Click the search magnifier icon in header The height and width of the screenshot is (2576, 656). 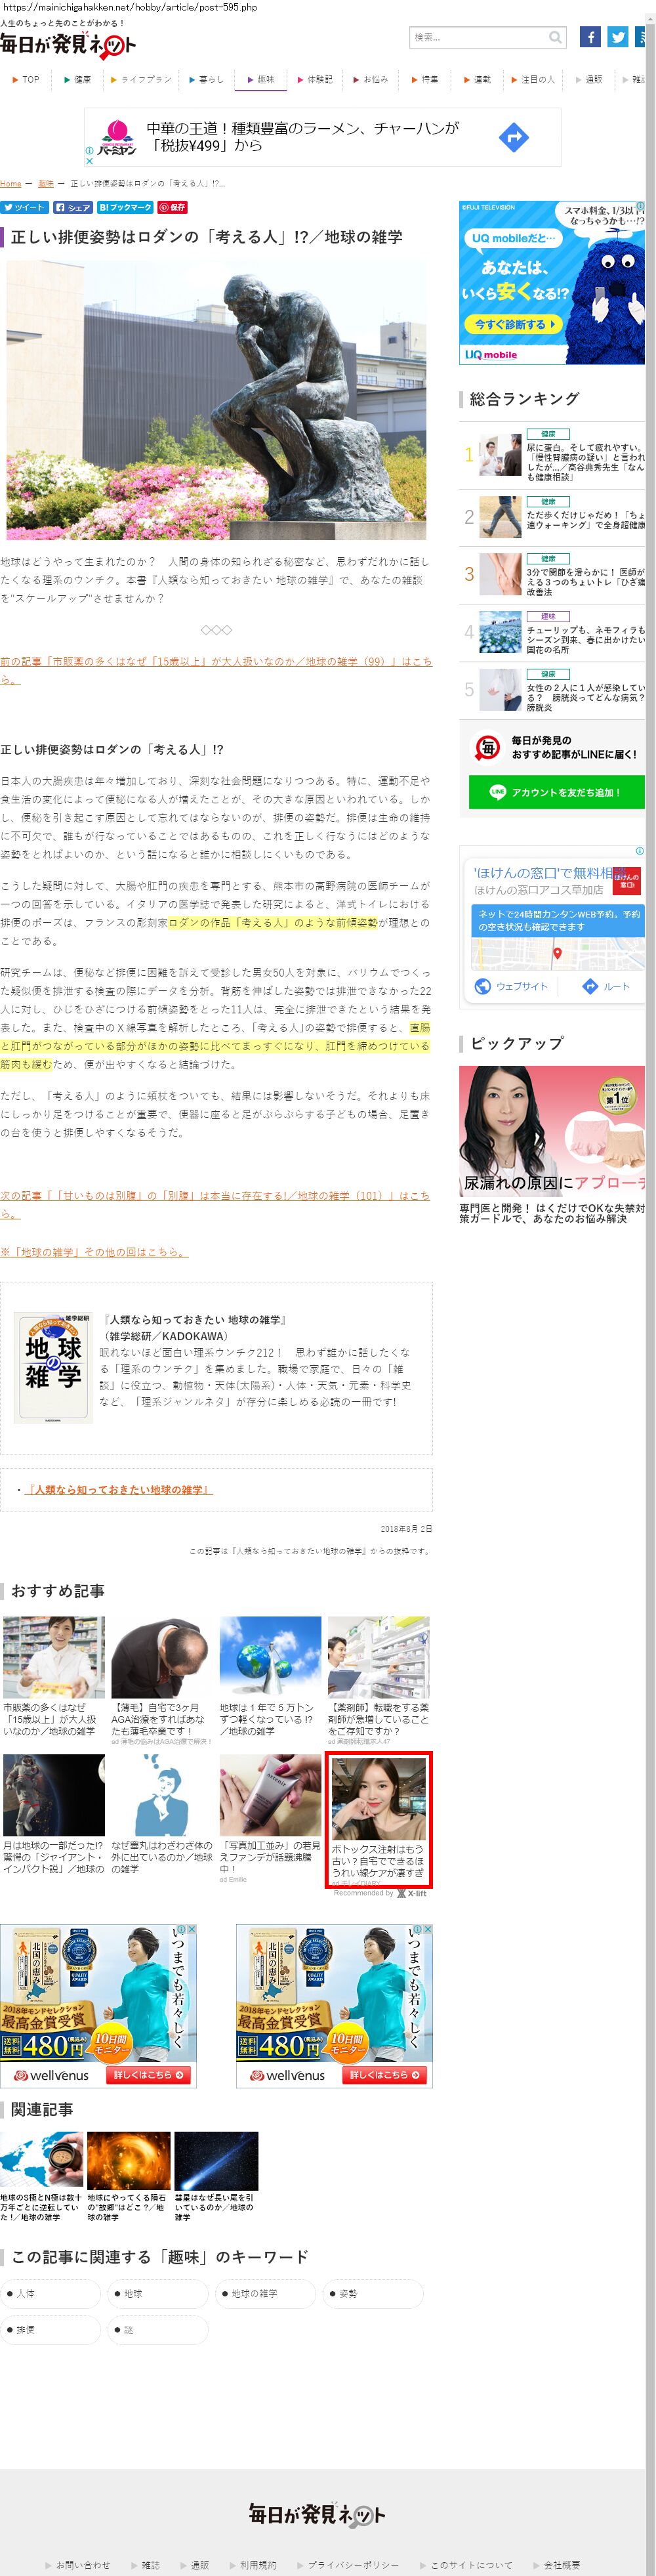pyautogui.click(x=555, y=38)
